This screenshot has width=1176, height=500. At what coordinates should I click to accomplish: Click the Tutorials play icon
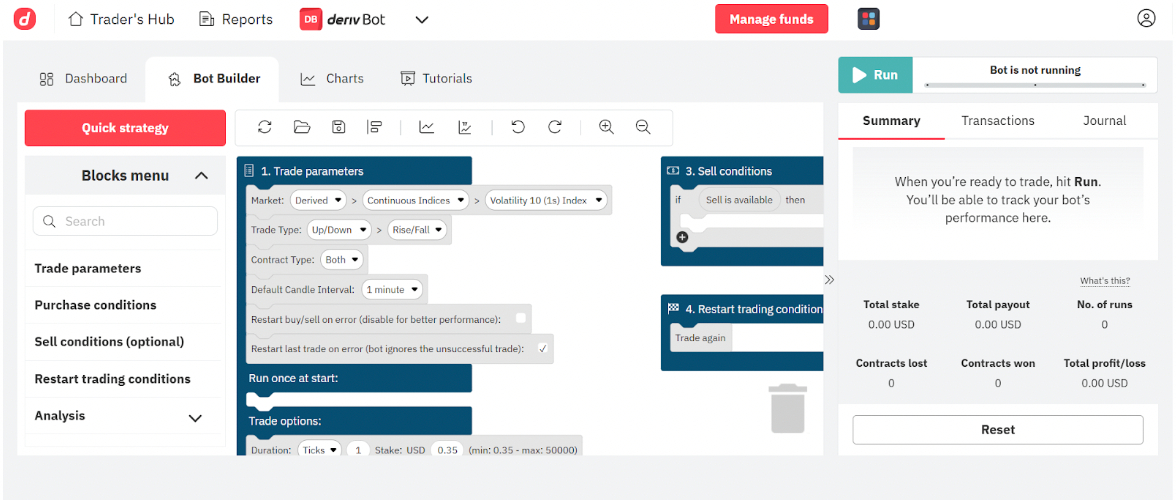(x=408, y=79)
